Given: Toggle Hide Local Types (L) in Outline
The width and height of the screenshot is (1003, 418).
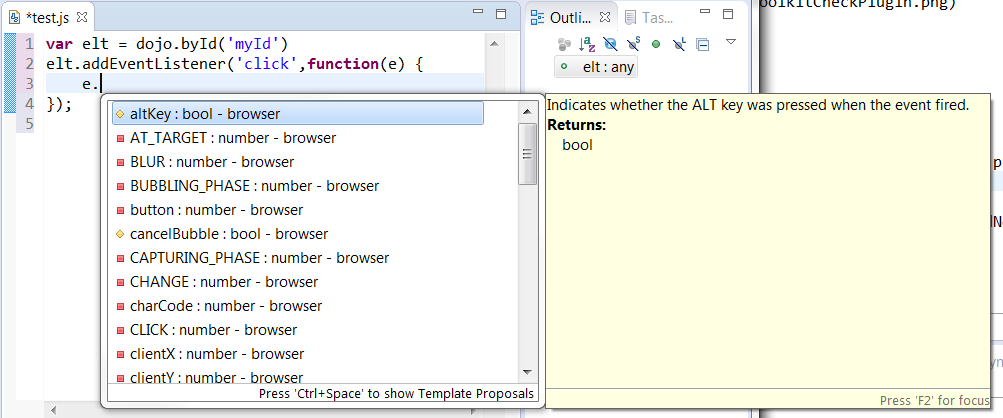Looking at the screenshot, I should 679,44.
